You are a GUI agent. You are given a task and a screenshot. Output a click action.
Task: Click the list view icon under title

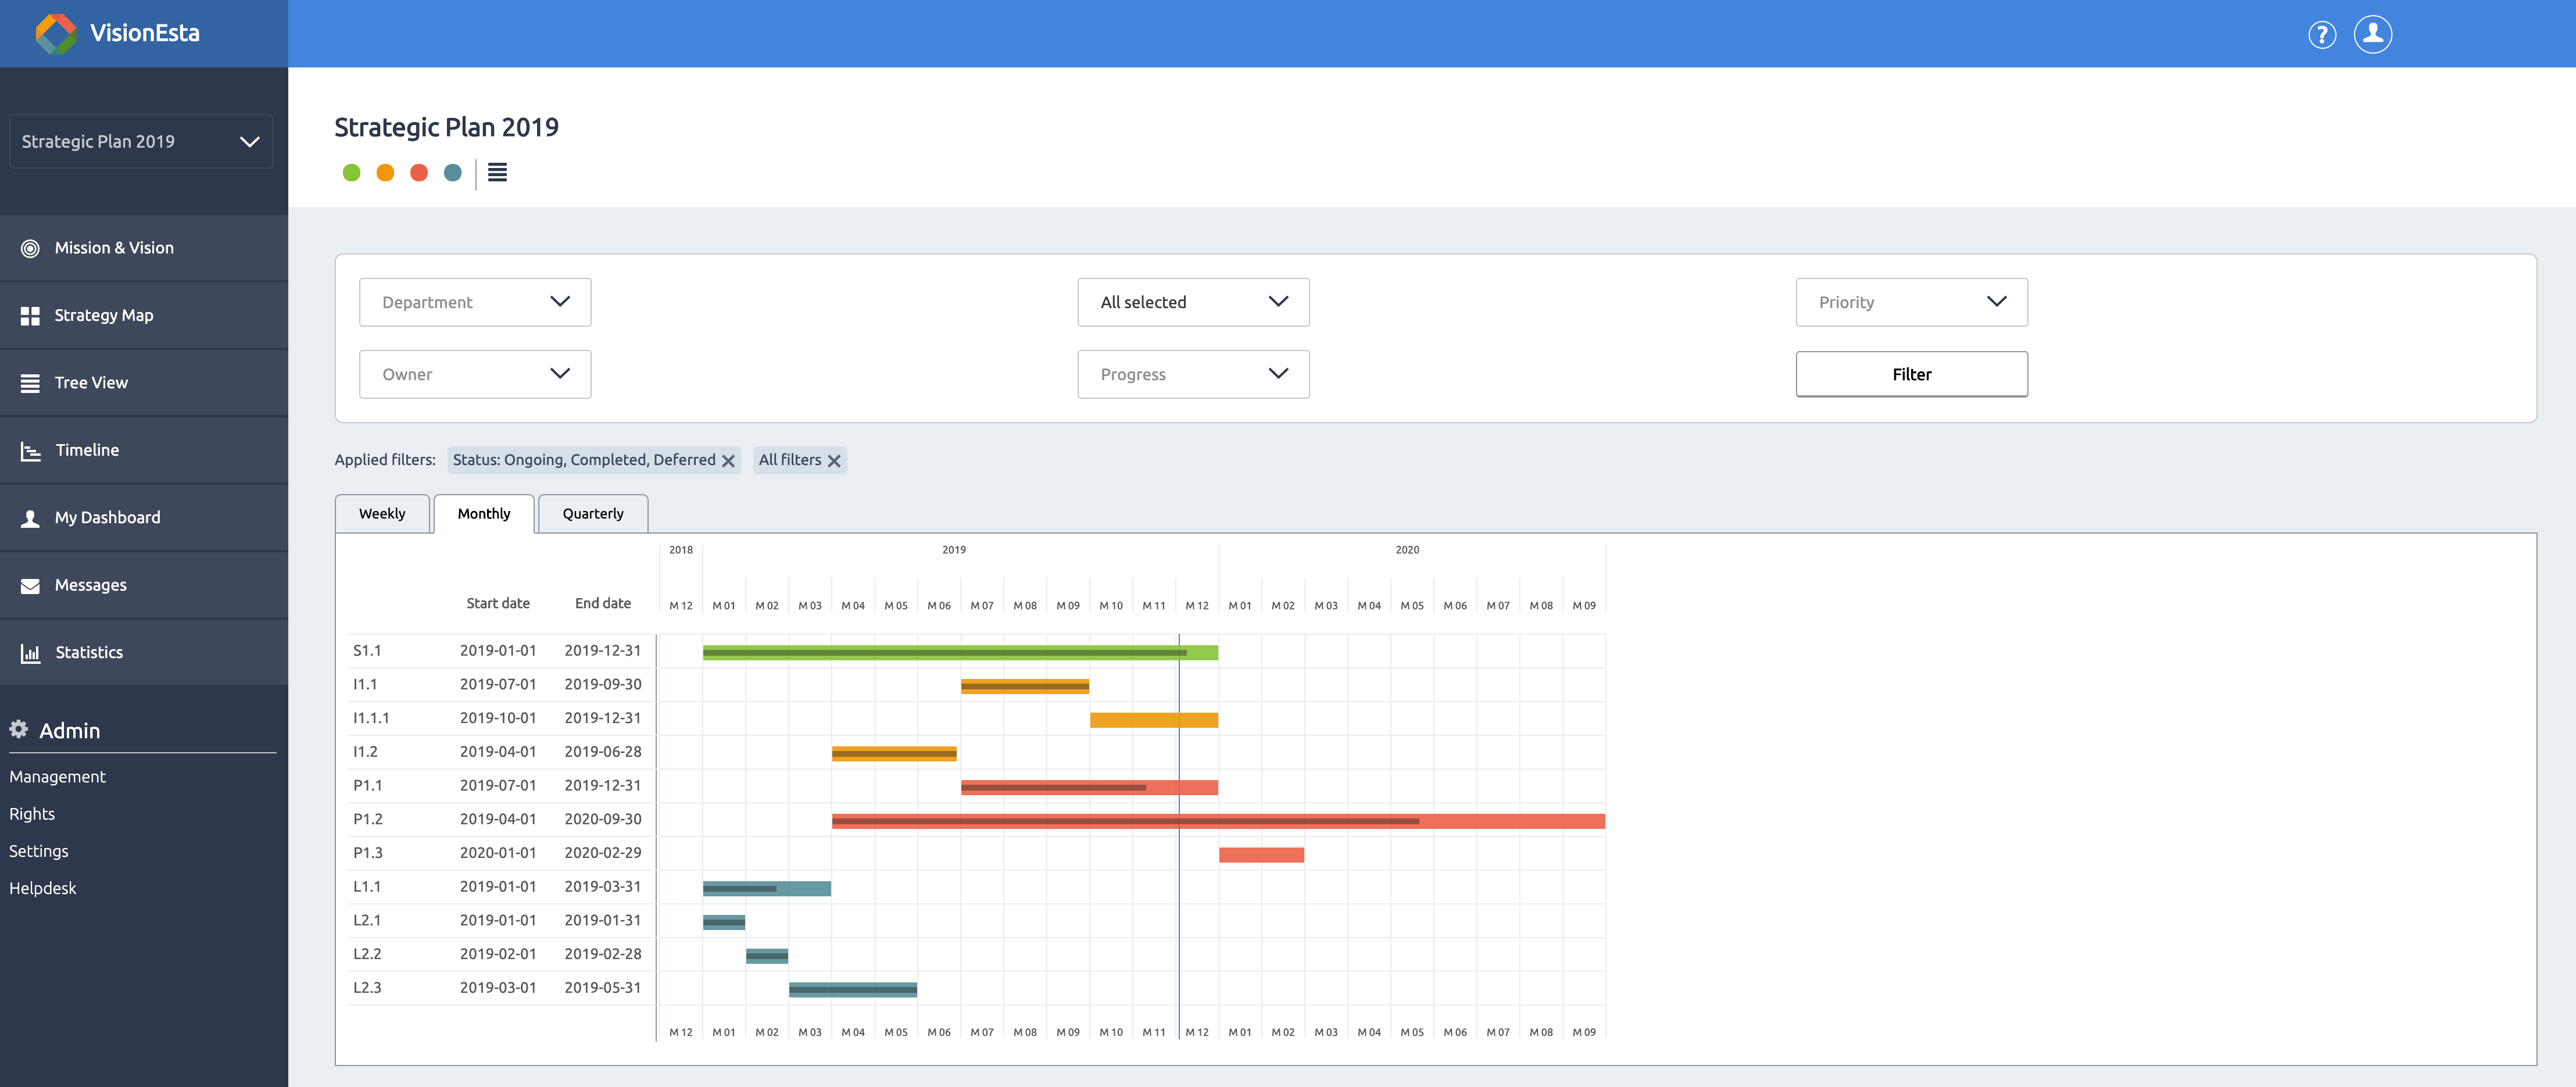pos(497,173)
